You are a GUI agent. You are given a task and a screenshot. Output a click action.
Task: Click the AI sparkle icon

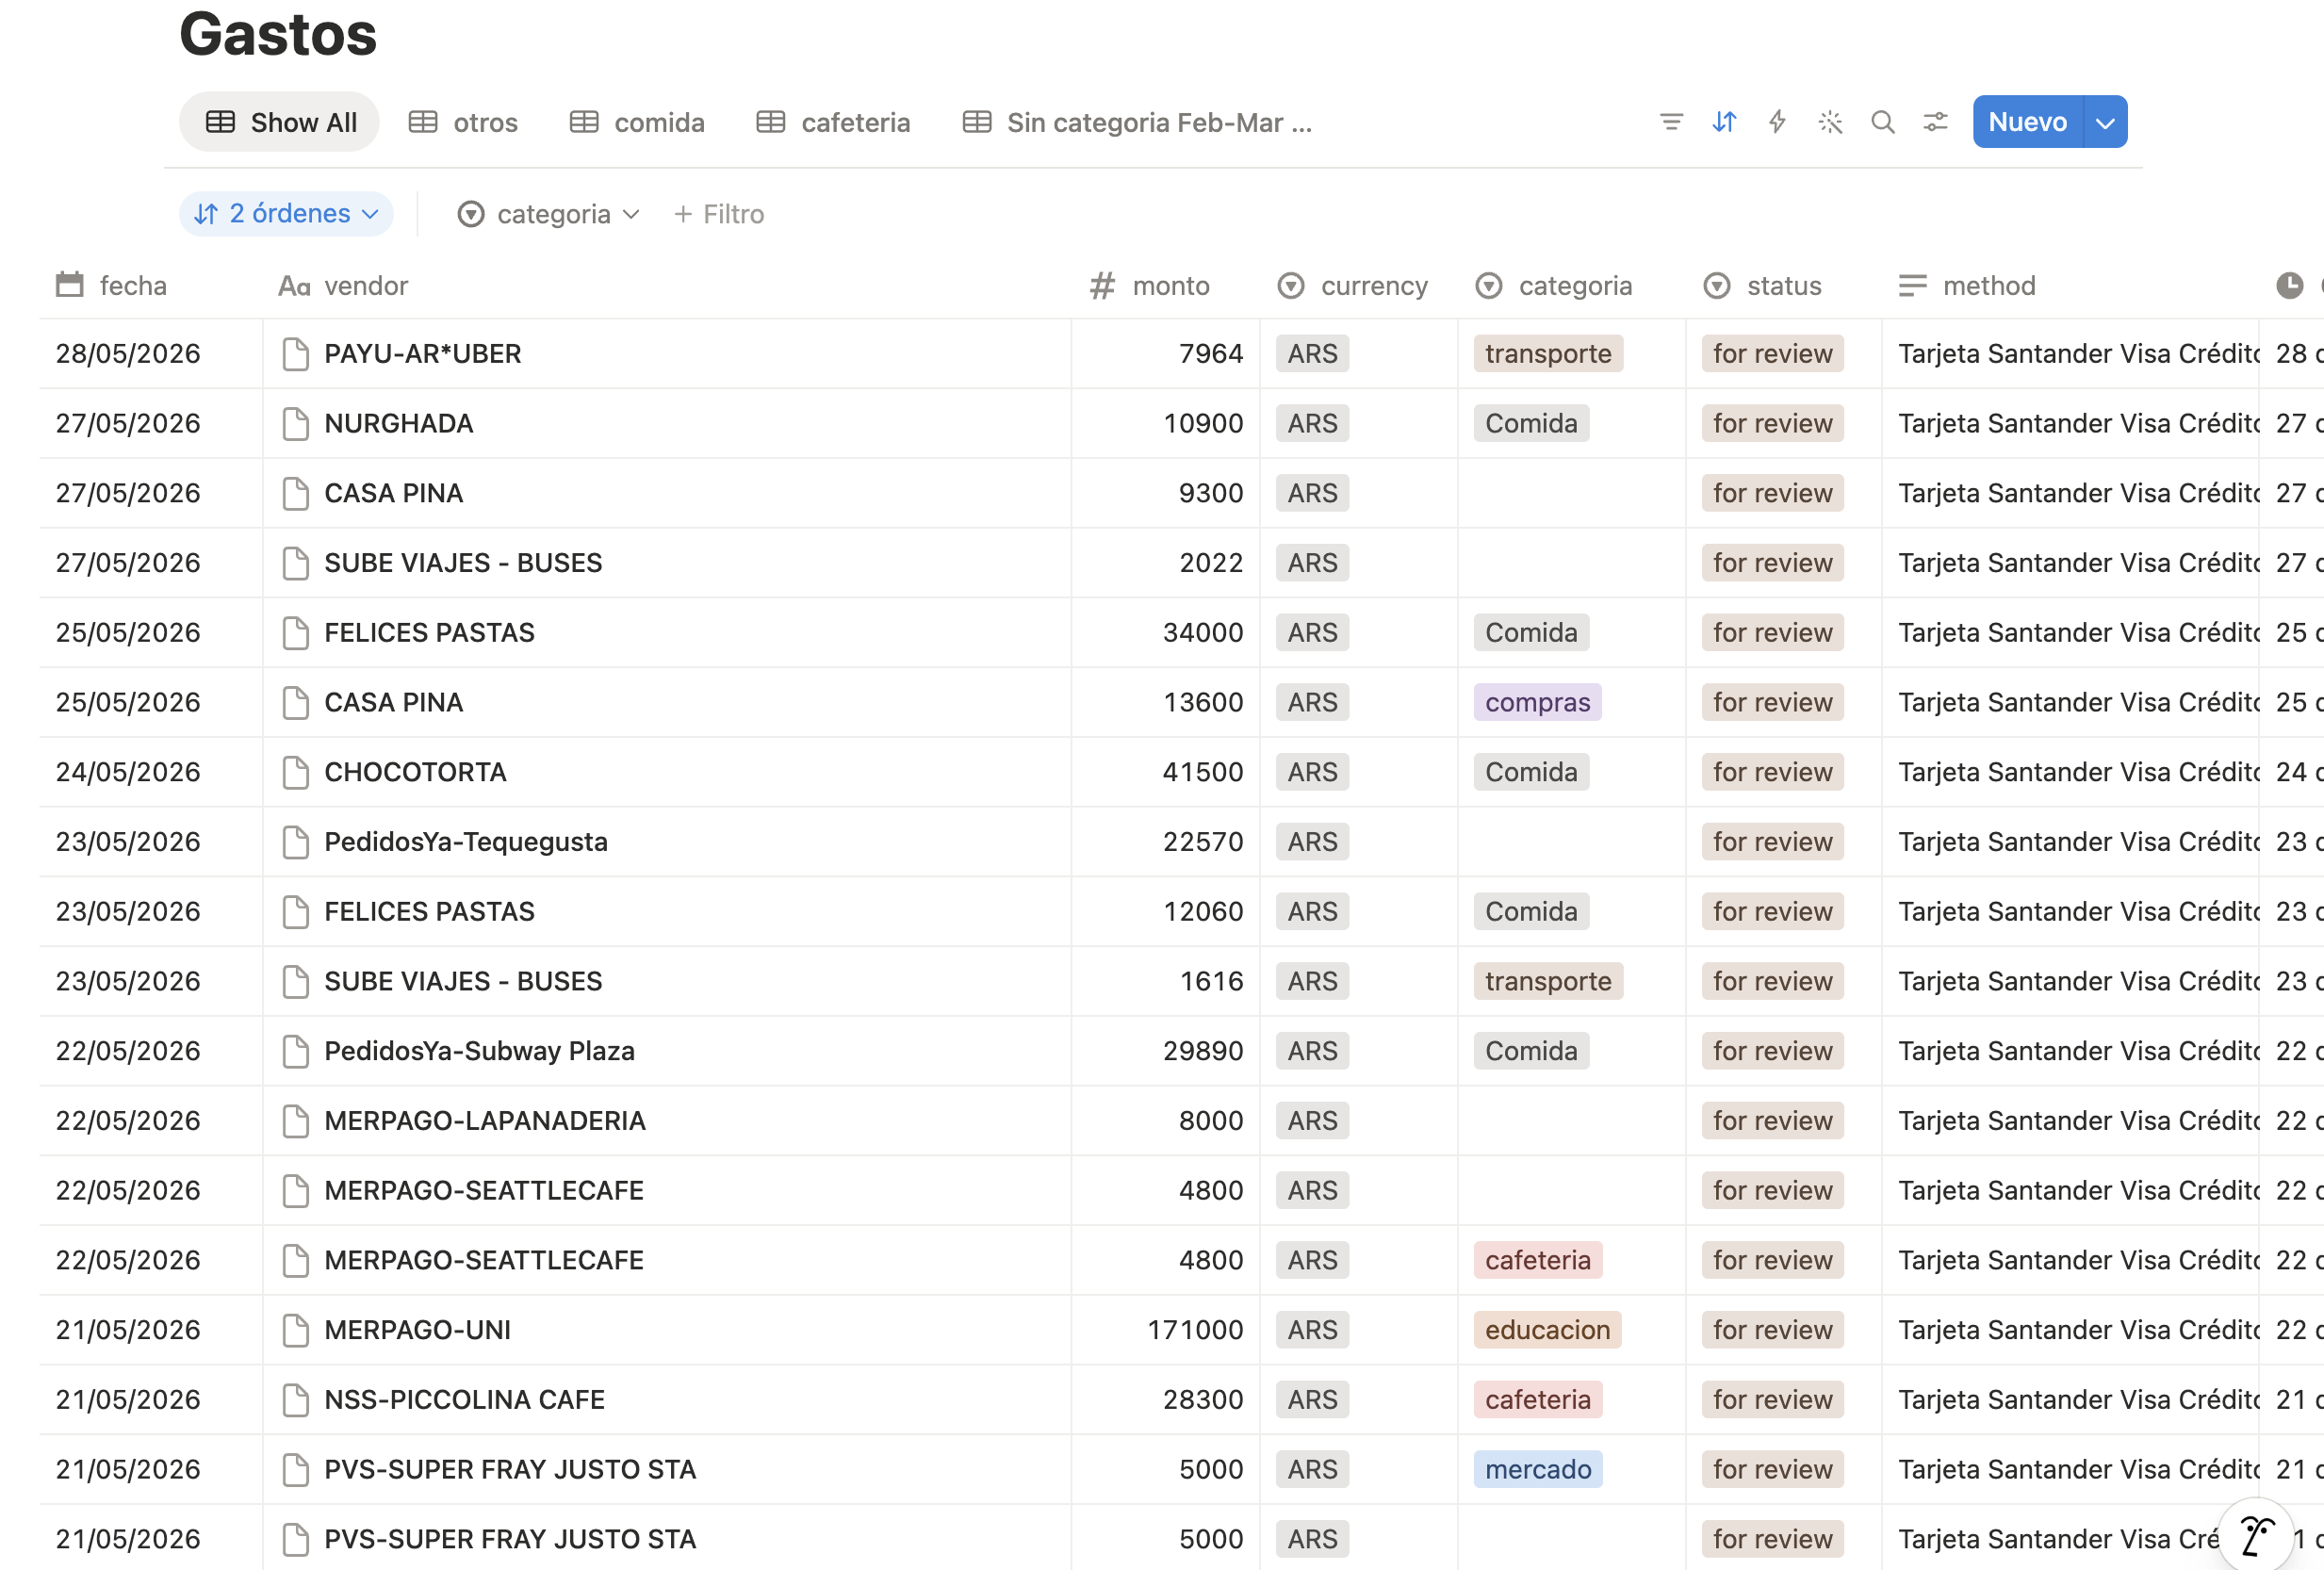[1830, 122]
